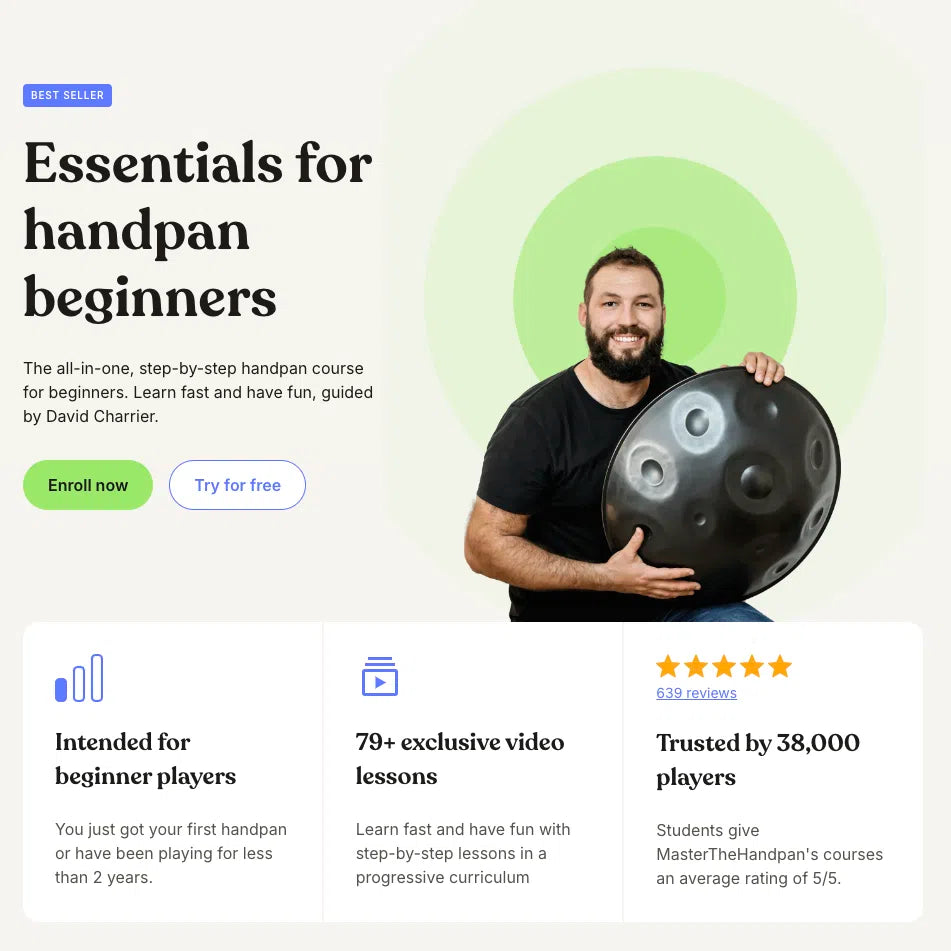This screenshot has height=951, width=951.
Task: Click the Essentials for handpan beginners heading
Action: coord(198,230)
